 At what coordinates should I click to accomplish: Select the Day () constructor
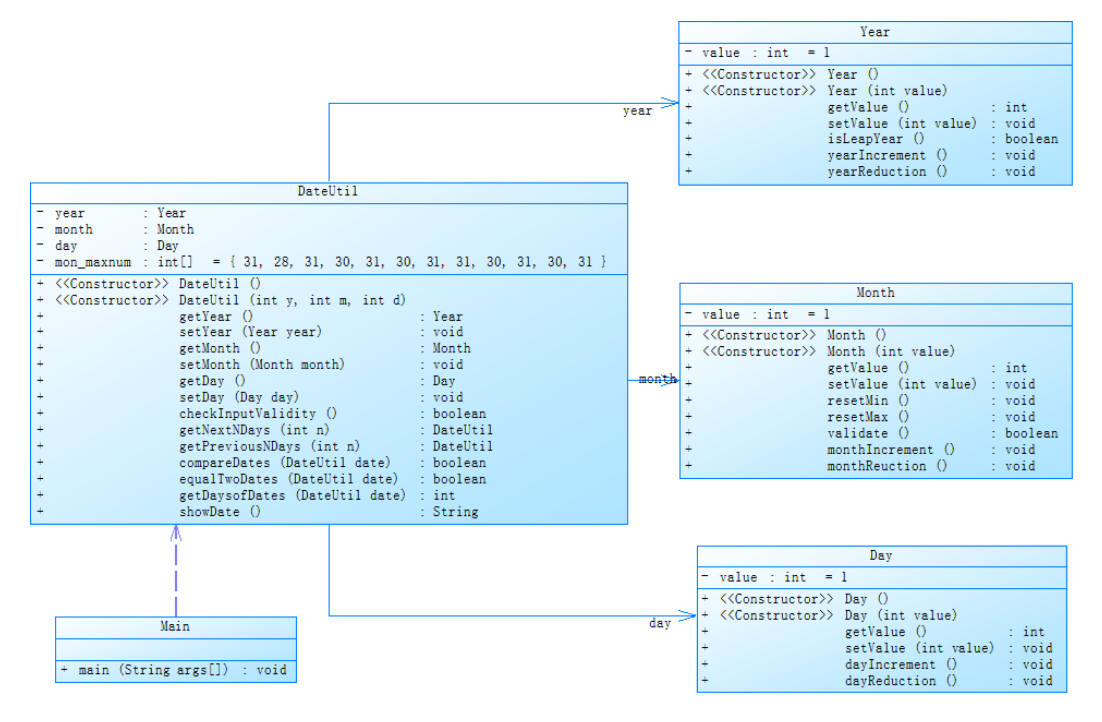point(796,599)
